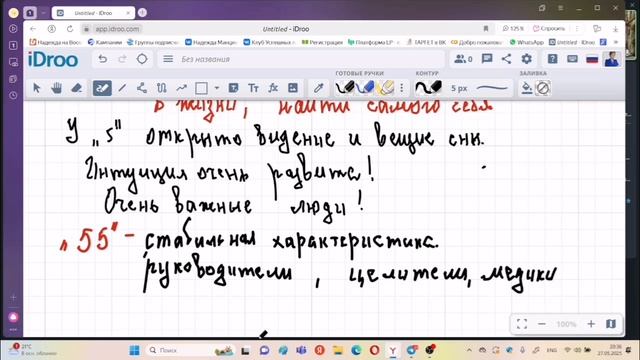The height and width of the screenshot is (360, 640).
Task: Switch to the 'Untitled - iDroo' tab
Action: tap(93, 13)
